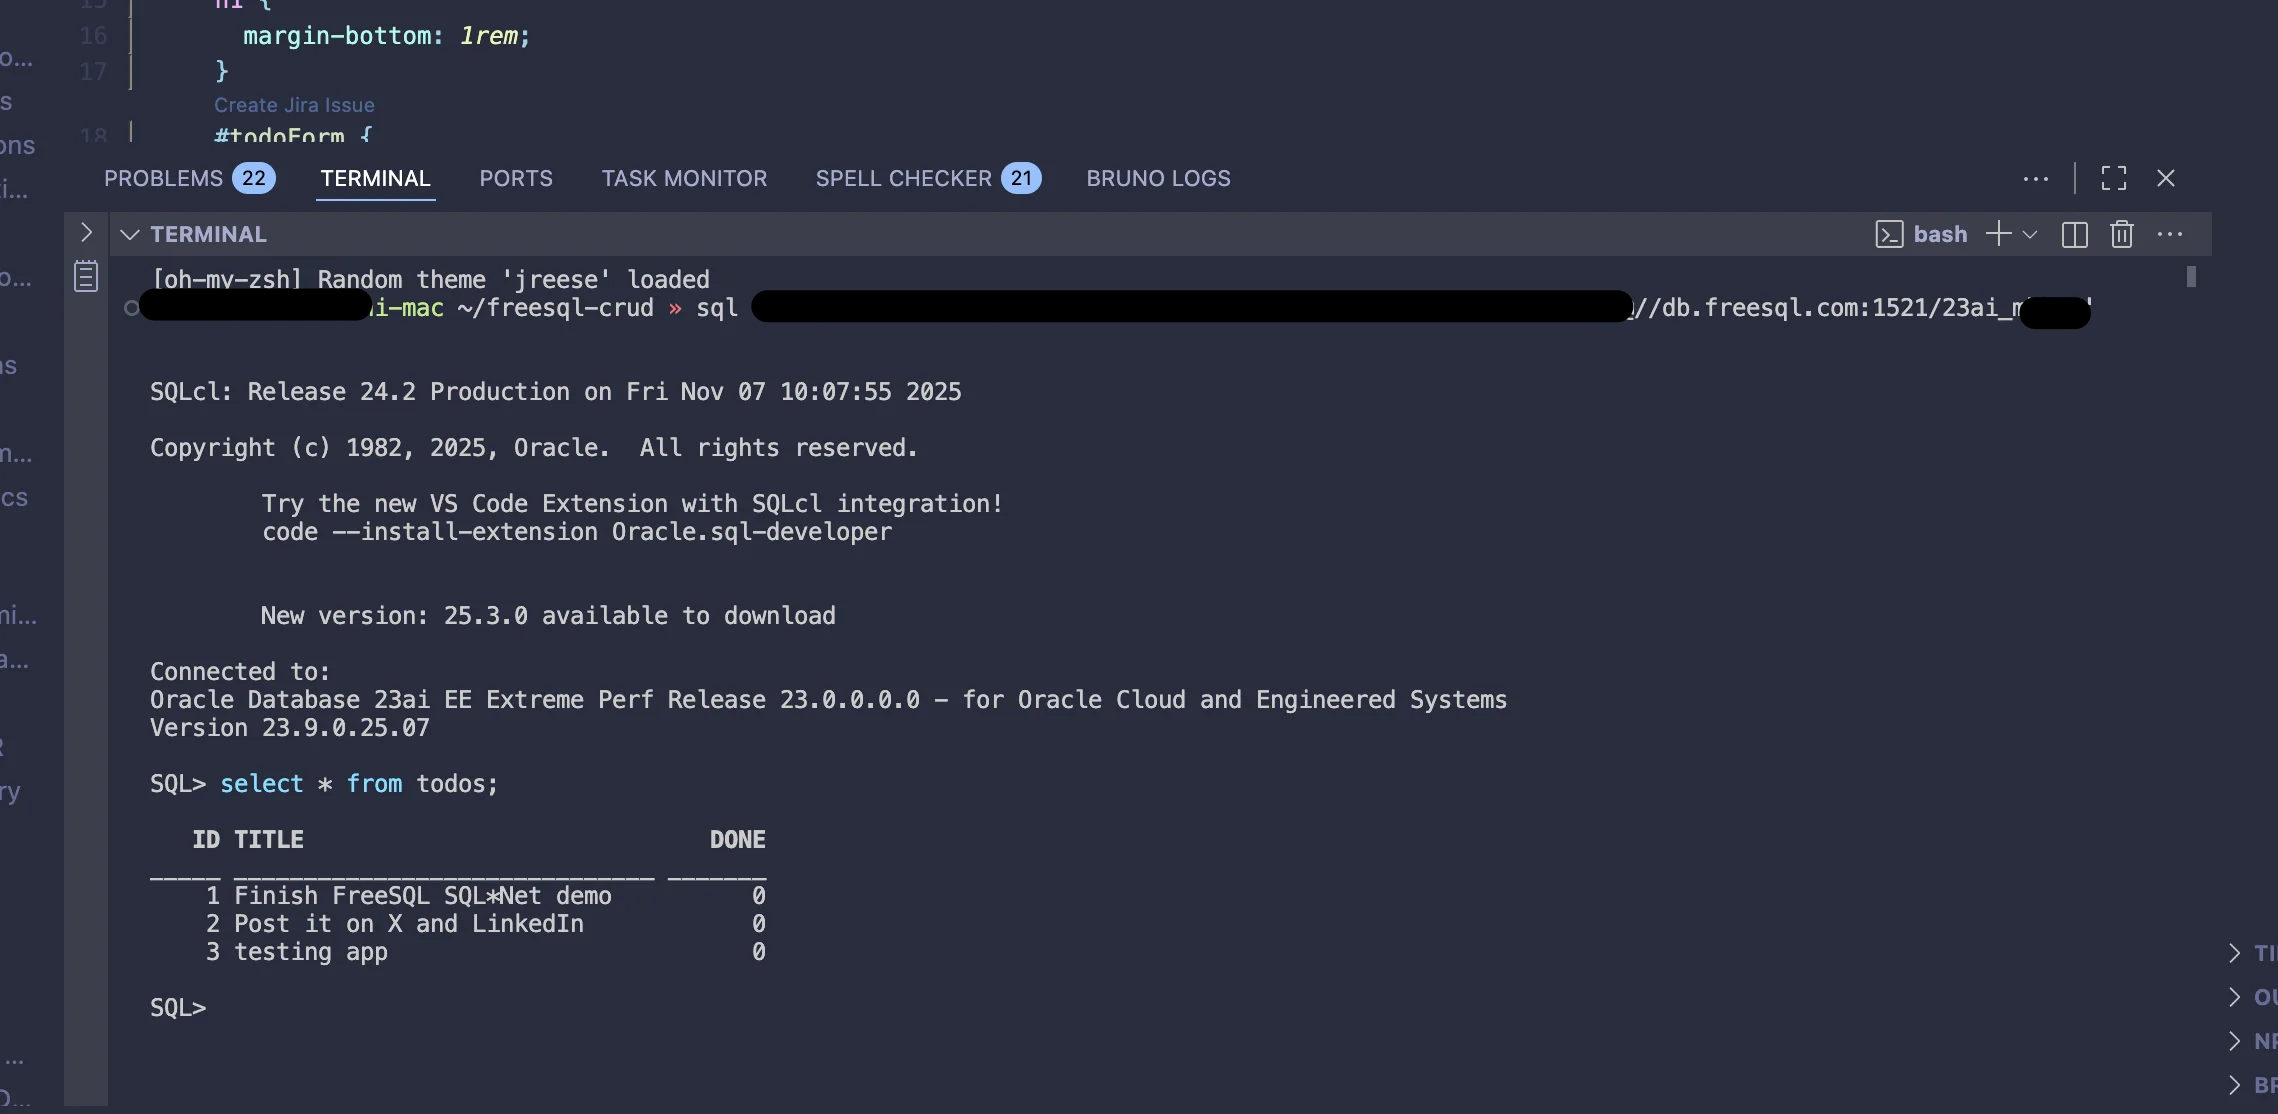Switch to TASK MONITOR tab
This screenshot has height=1114, width=2278.
[x=684, y=179]
